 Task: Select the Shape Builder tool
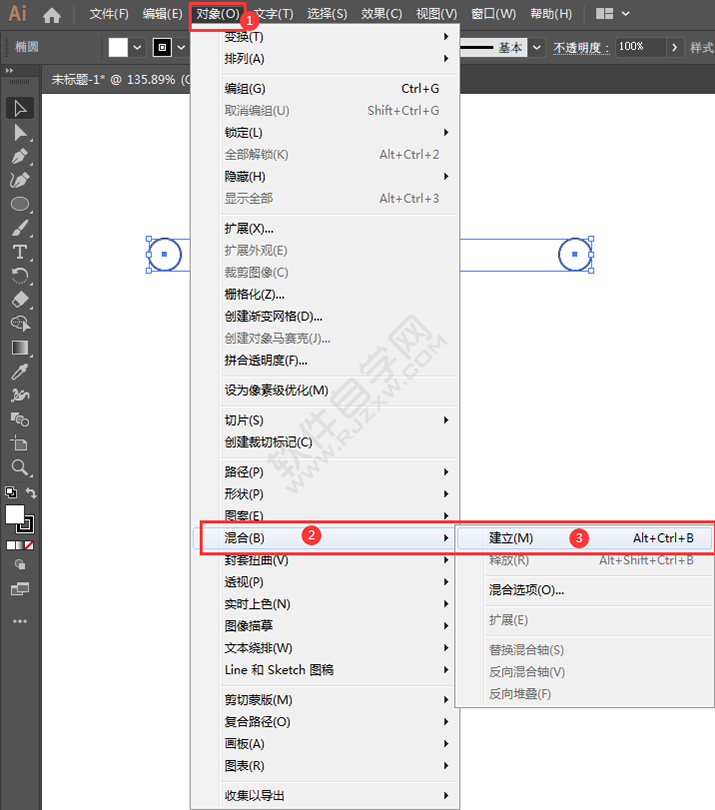[x=20, y=323]
